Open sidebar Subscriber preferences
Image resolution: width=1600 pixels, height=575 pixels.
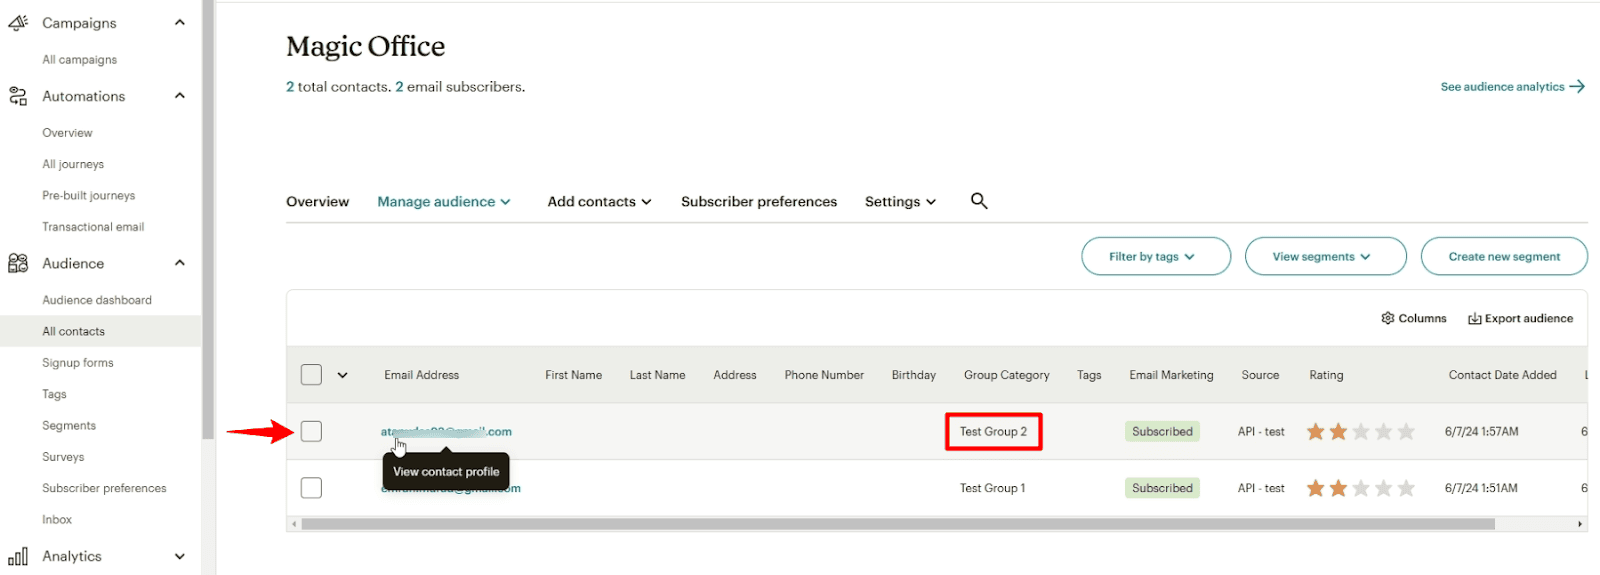[104, 488]
